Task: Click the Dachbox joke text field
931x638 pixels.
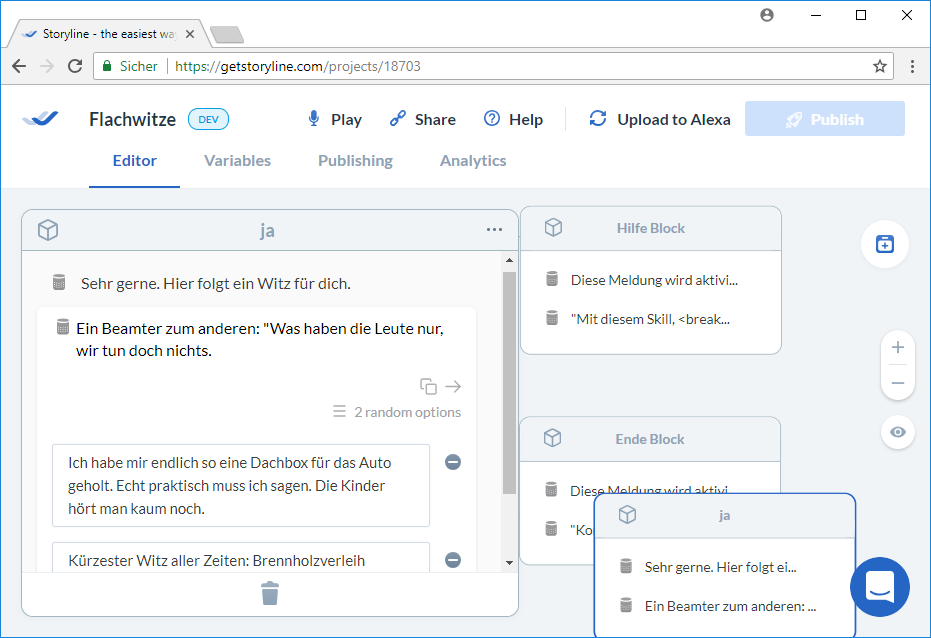Action: click(x=241, y=485)
